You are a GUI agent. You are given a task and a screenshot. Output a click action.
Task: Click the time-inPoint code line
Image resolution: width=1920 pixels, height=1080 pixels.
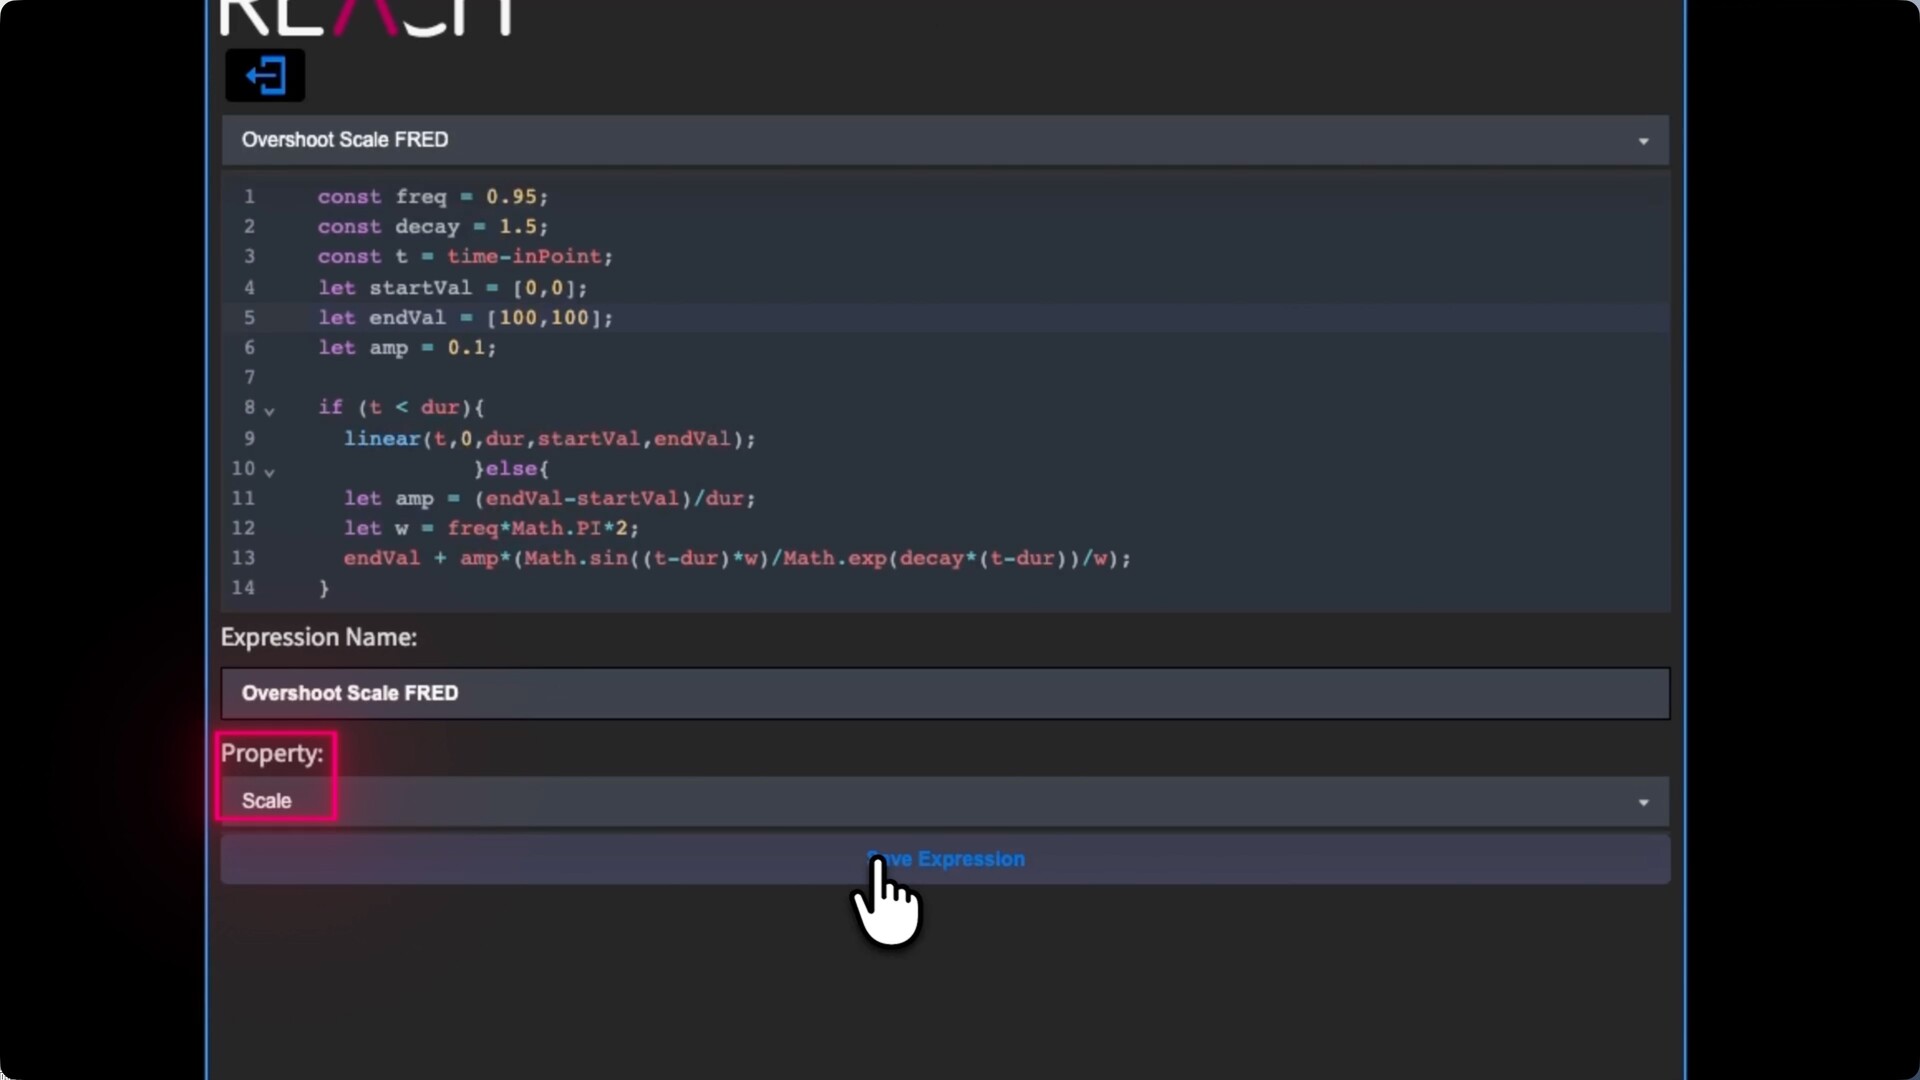465,257
